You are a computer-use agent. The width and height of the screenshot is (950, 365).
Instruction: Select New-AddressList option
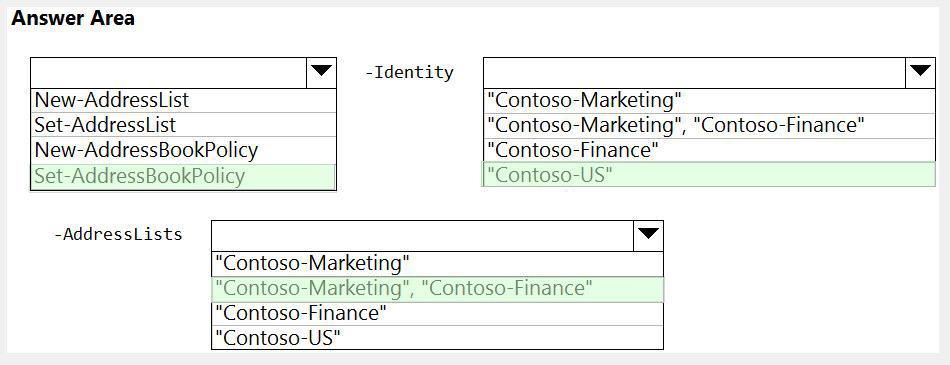183,100
